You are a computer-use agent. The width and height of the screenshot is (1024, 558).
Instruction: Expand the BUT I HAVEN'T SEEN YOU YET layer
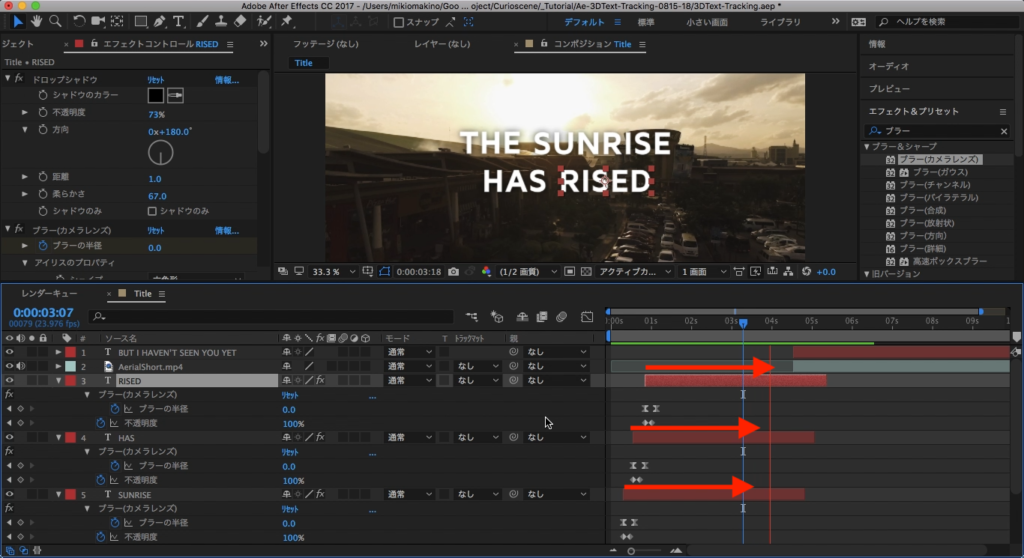tap(58, 353)
